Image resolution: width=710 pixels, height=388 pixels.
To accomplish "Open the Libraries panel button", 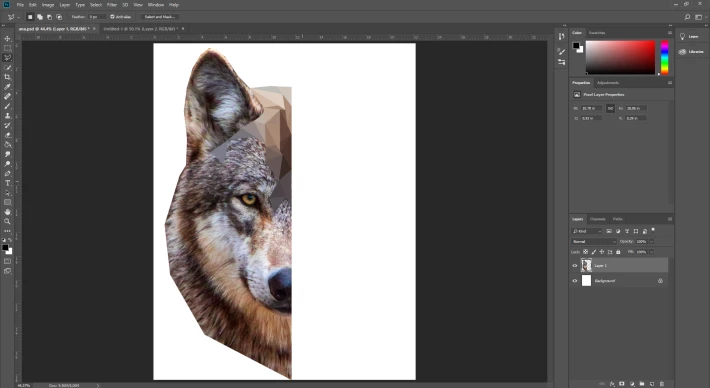I will click(692, 52).
